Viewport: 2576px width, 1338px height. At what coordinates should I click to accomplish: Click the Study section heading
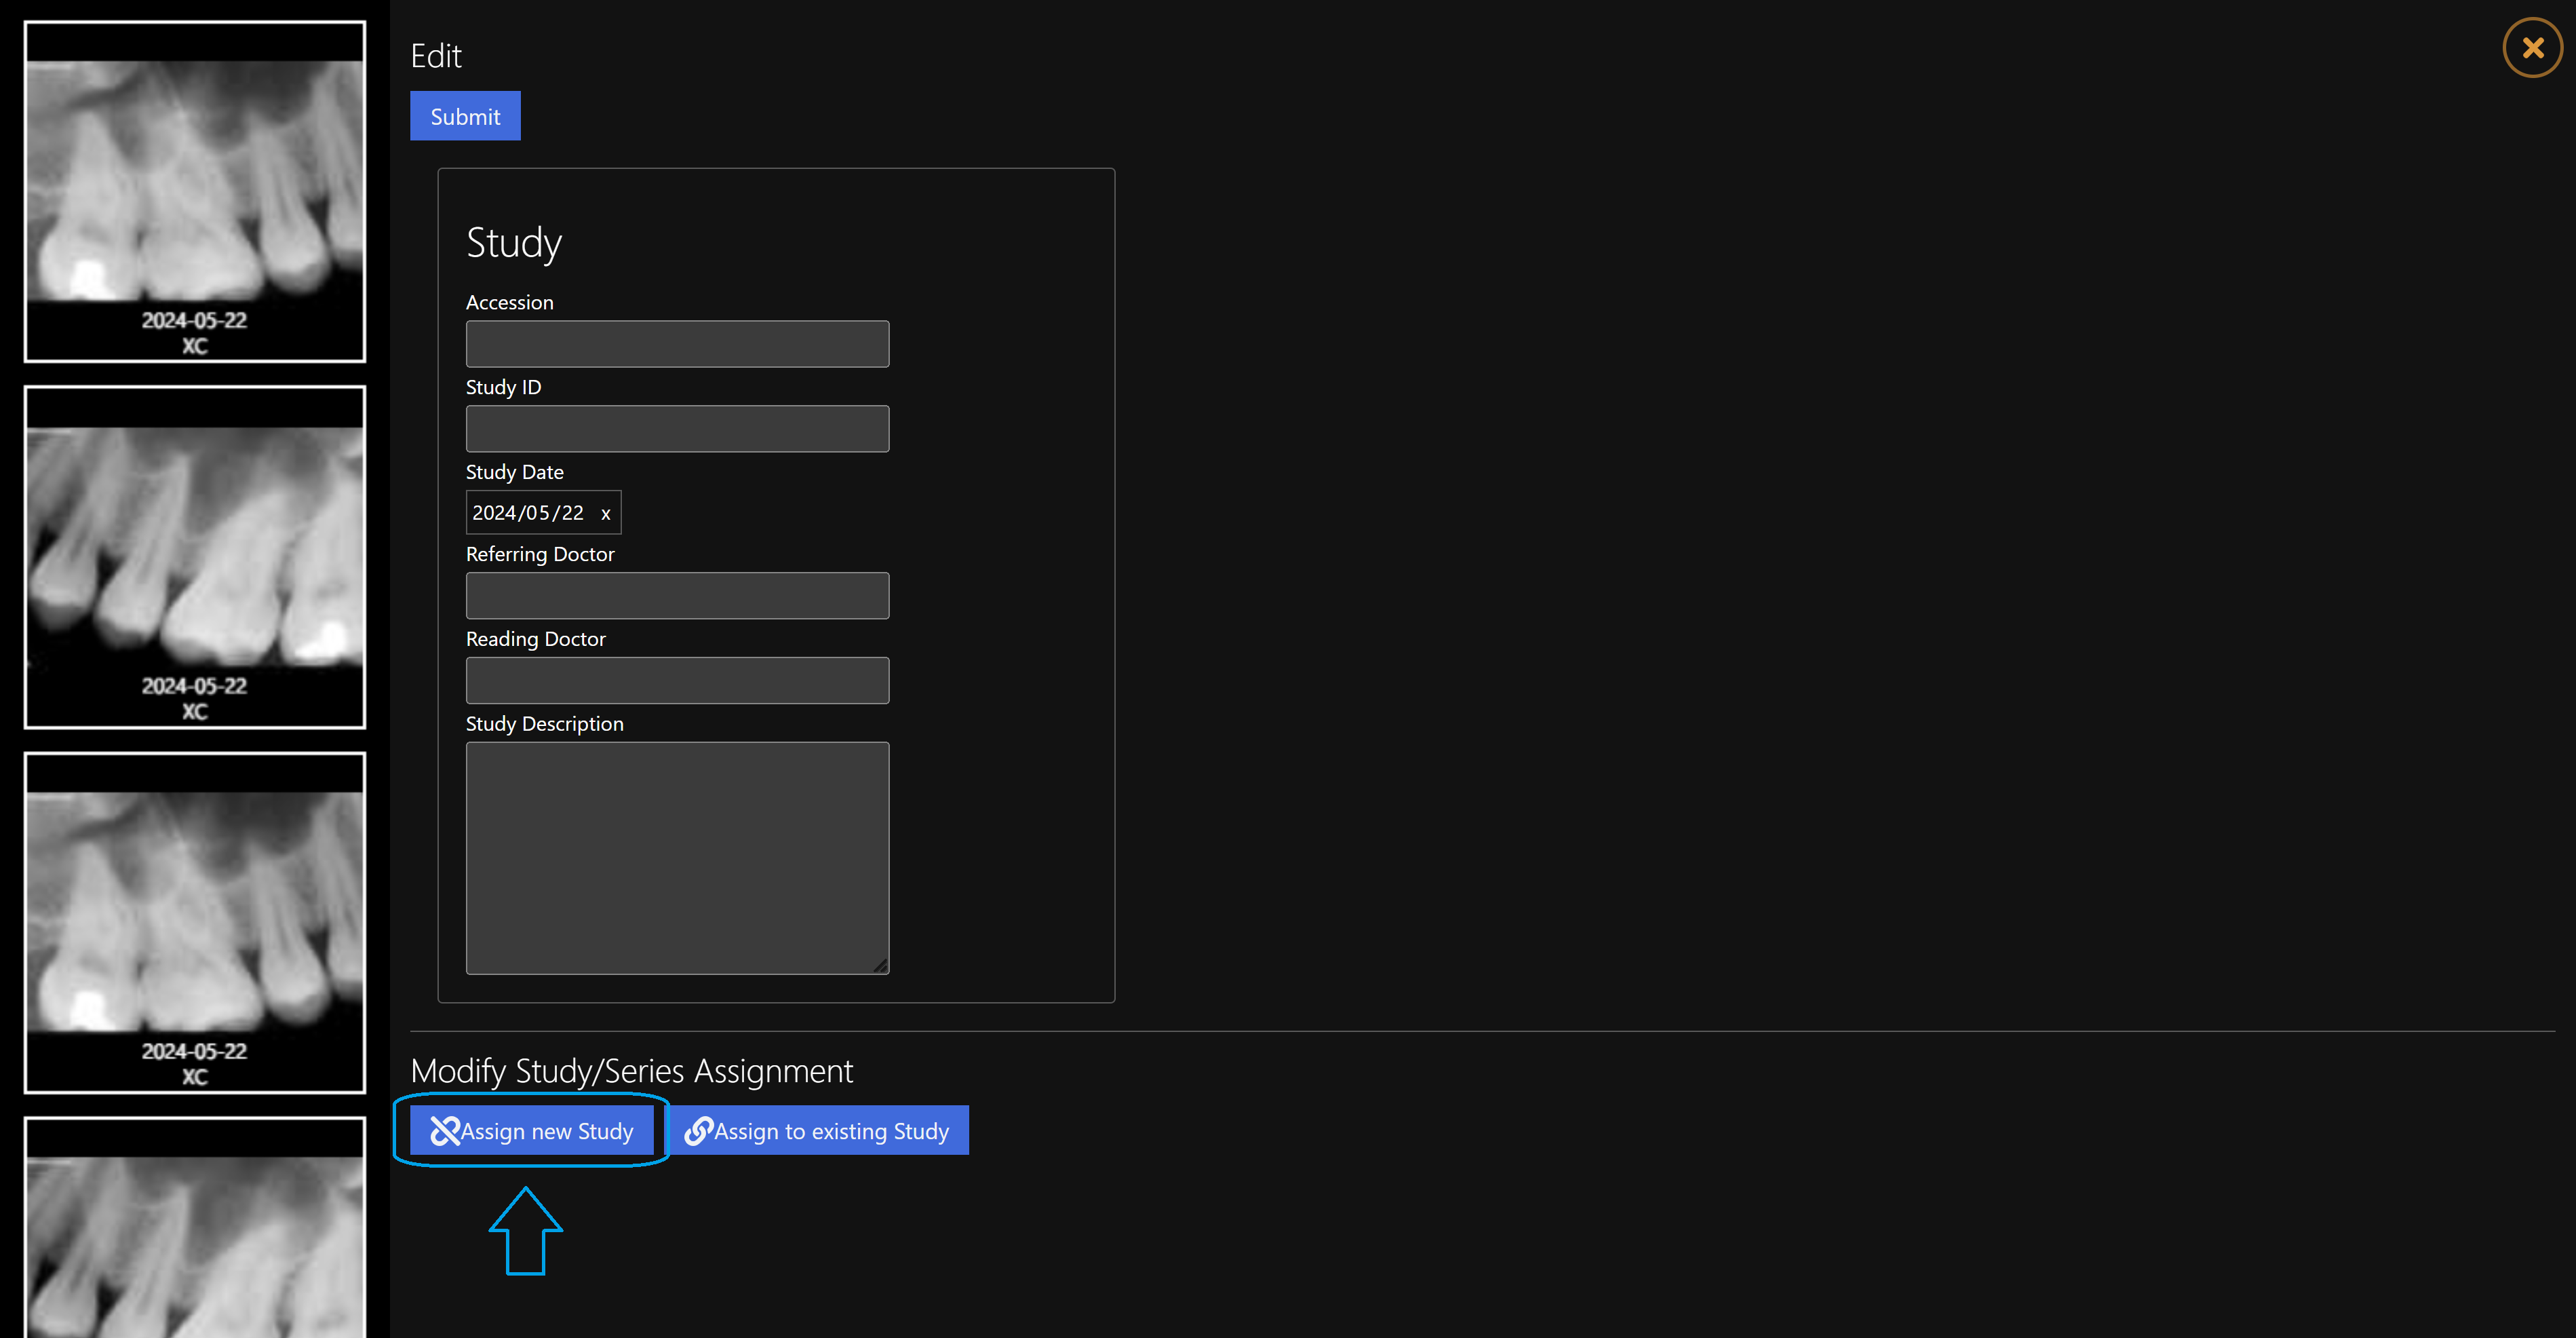[x=514, y=243]
